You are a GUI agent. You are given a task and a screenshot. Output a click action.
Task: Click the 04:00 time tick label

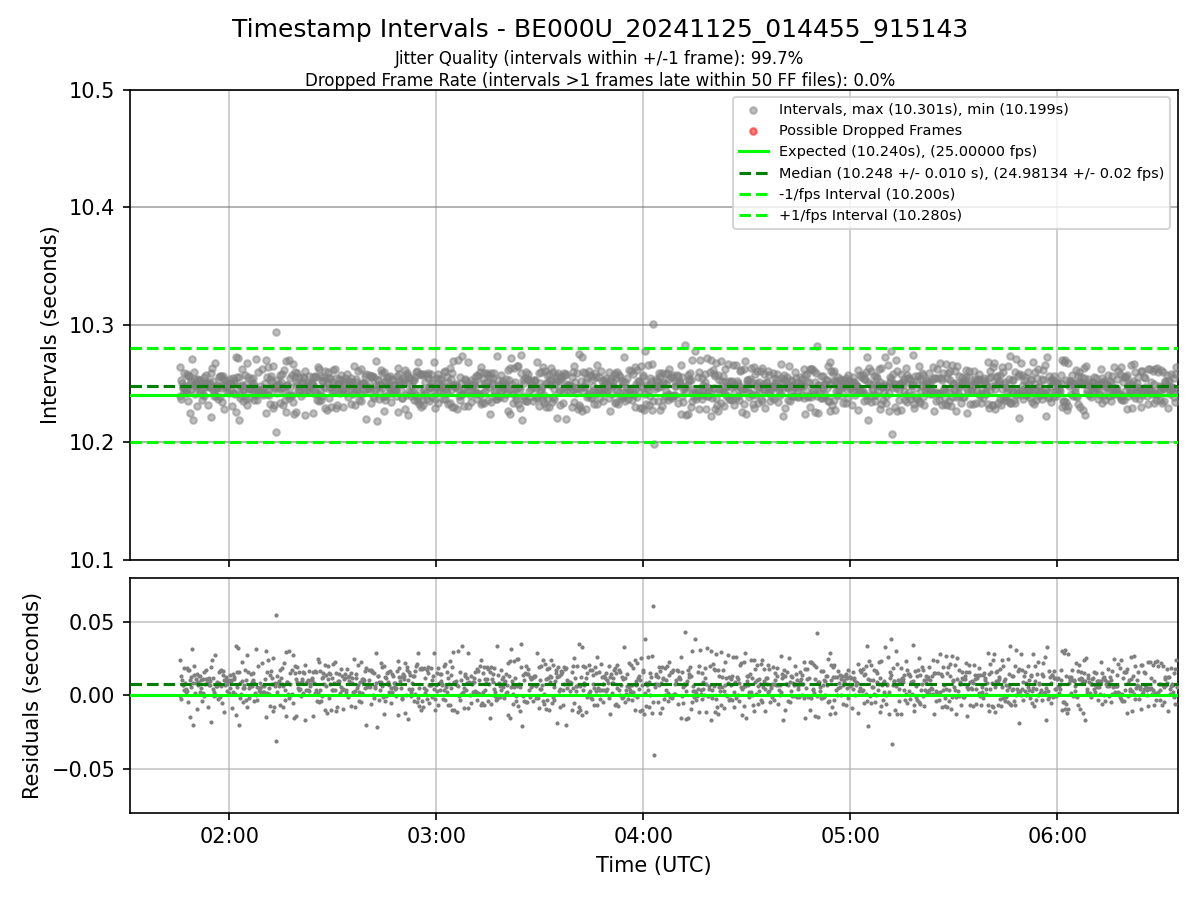(x=643, y=835)
